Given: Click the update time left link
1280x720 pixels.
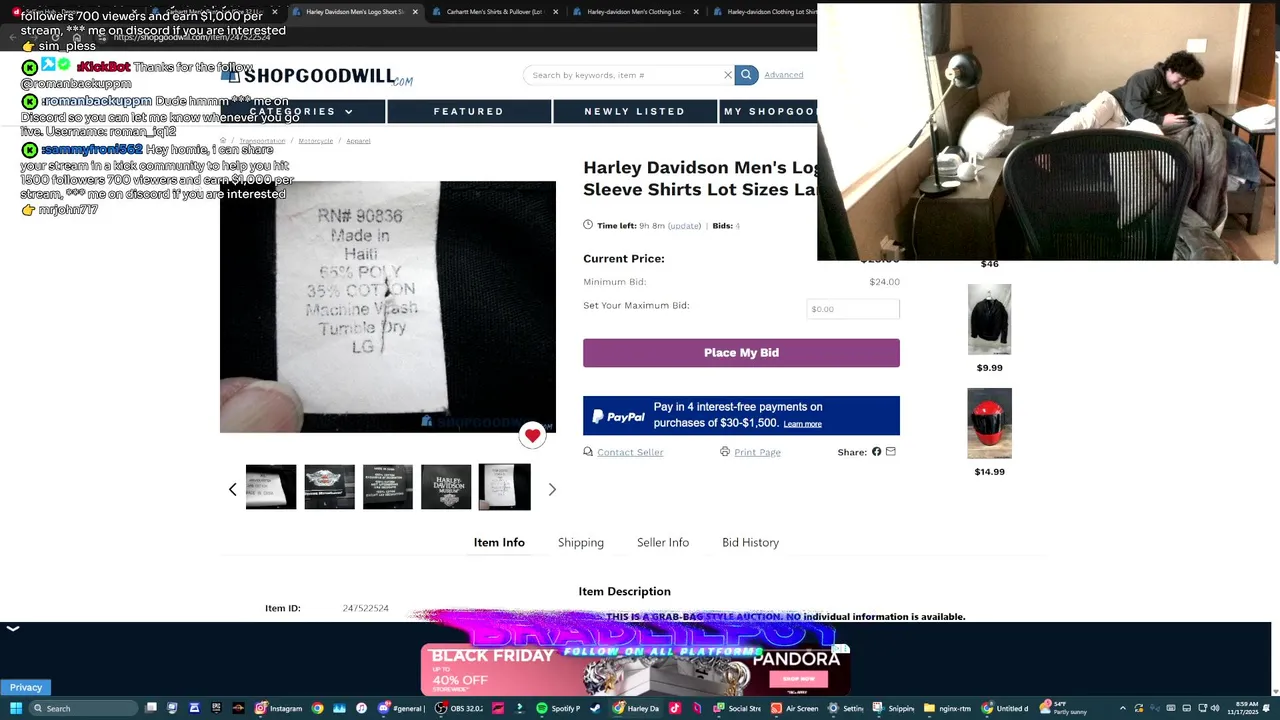Looking at the screenshot, I should pos(684,226).
